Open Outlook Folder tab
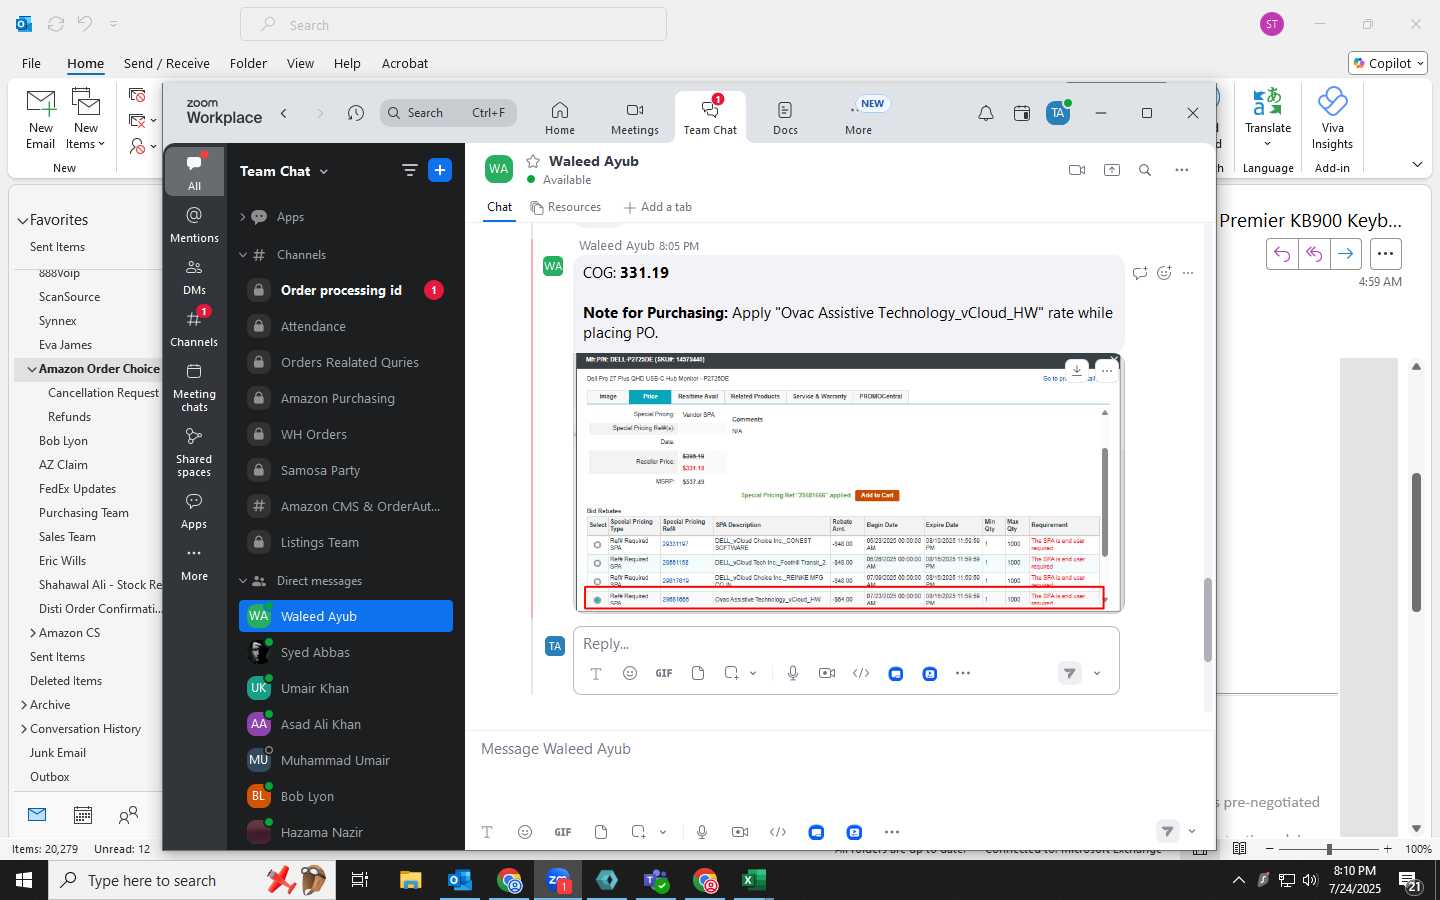Viewport: 1440px width, 900px height. point(248,63)
